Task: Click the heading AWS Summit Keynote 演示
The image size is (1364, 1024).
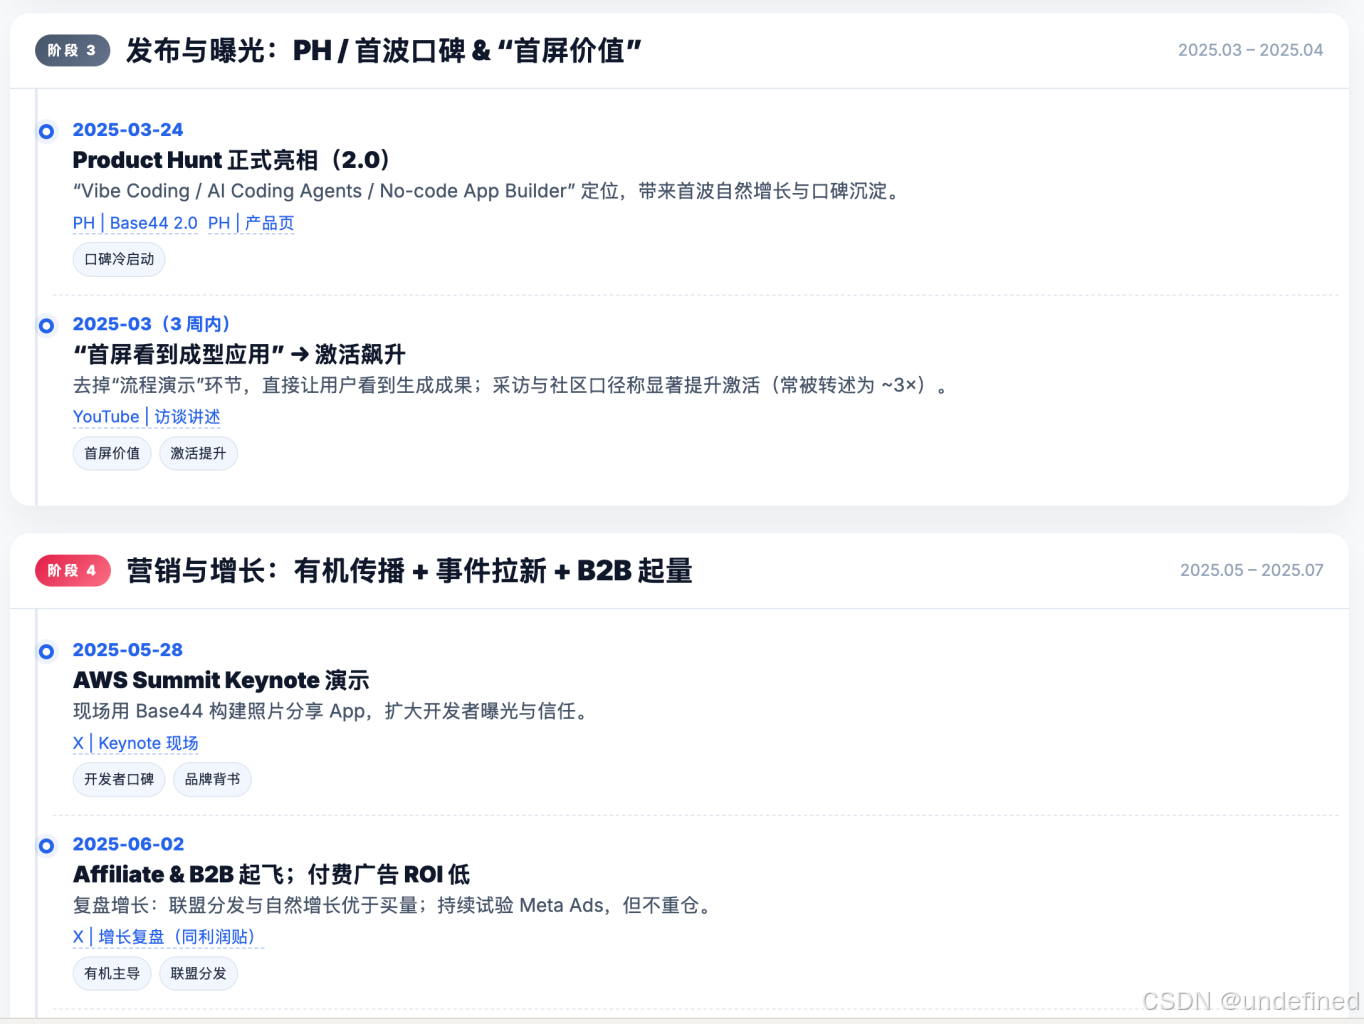Action: click(221, 680)
